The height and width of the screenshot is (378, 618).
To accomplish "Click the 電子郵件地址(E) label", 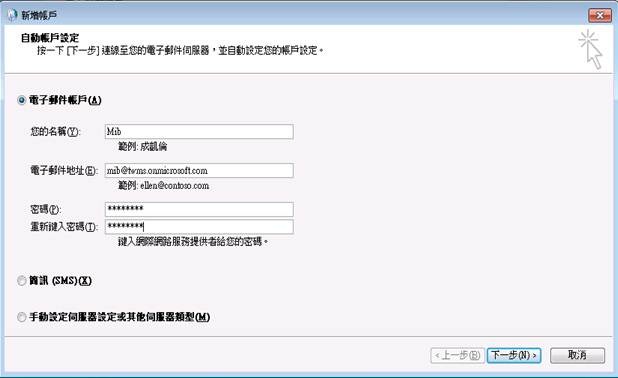I will (64, 171).
